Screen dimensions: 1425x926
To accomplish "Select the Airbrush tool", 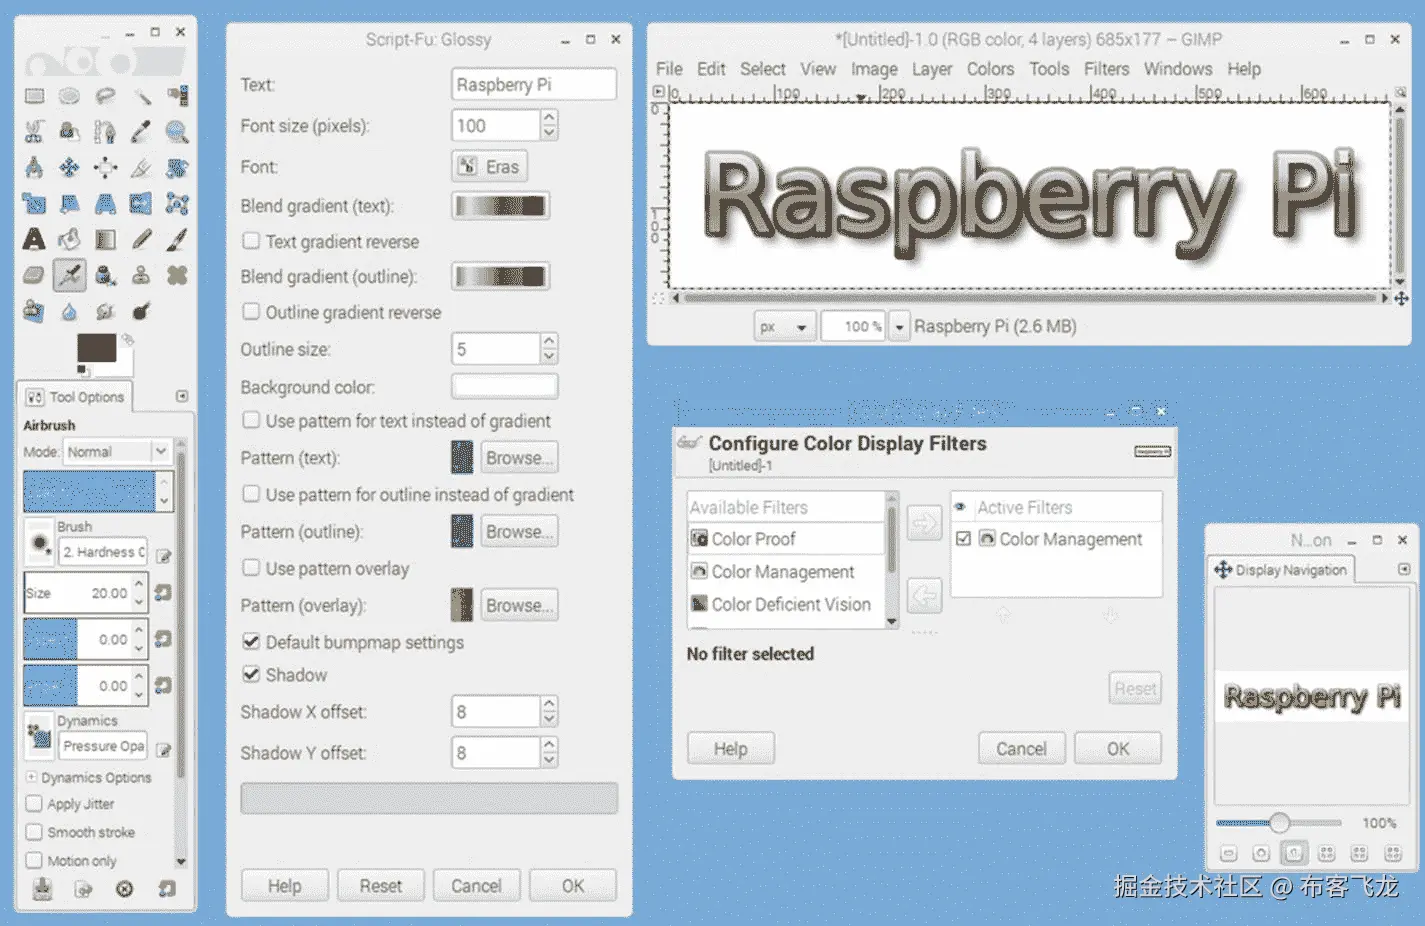I will pos(69,275).
